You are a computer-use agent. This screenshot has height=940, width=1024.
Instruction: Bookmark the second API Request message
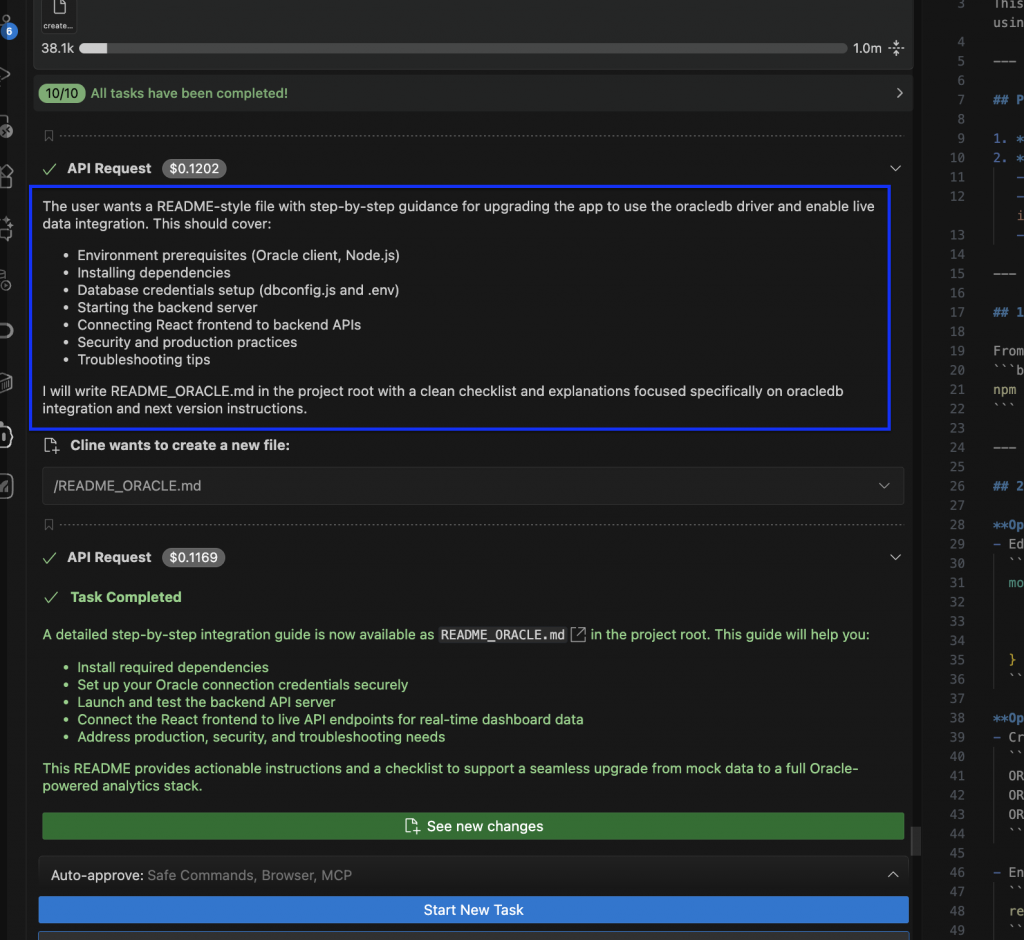48,523
